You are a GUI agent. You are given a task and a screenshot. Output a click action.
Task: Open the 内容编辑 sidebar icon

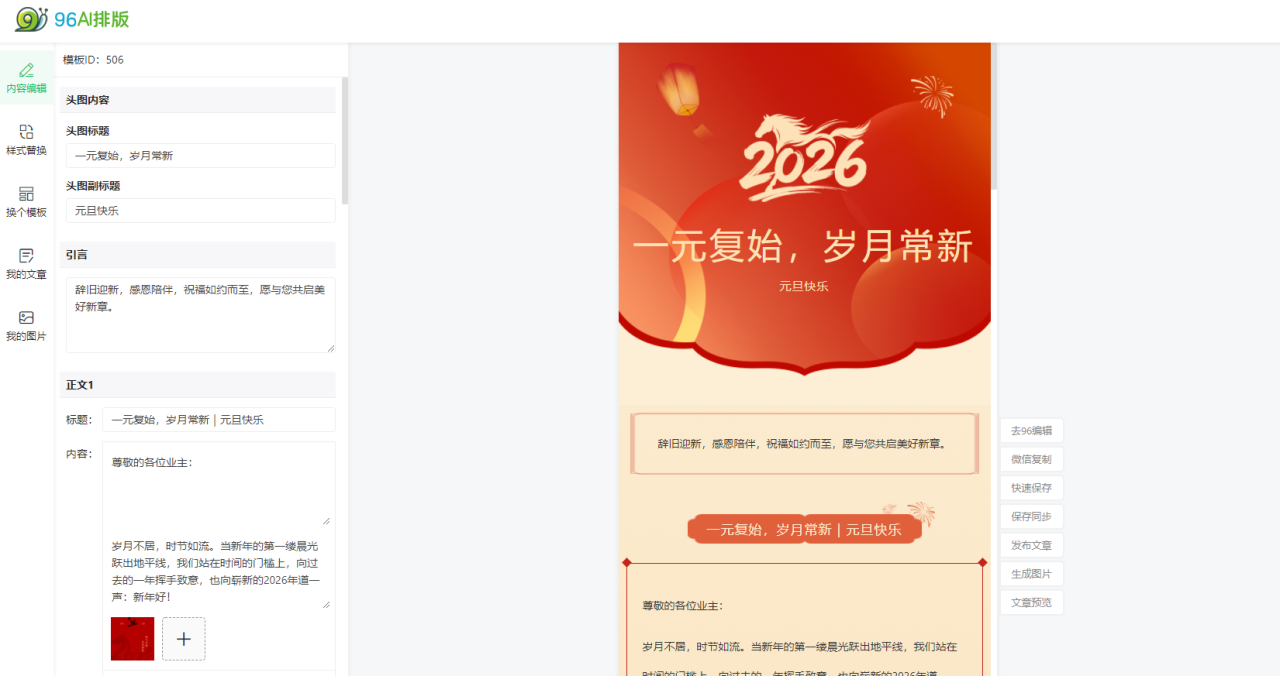point(26,78)
